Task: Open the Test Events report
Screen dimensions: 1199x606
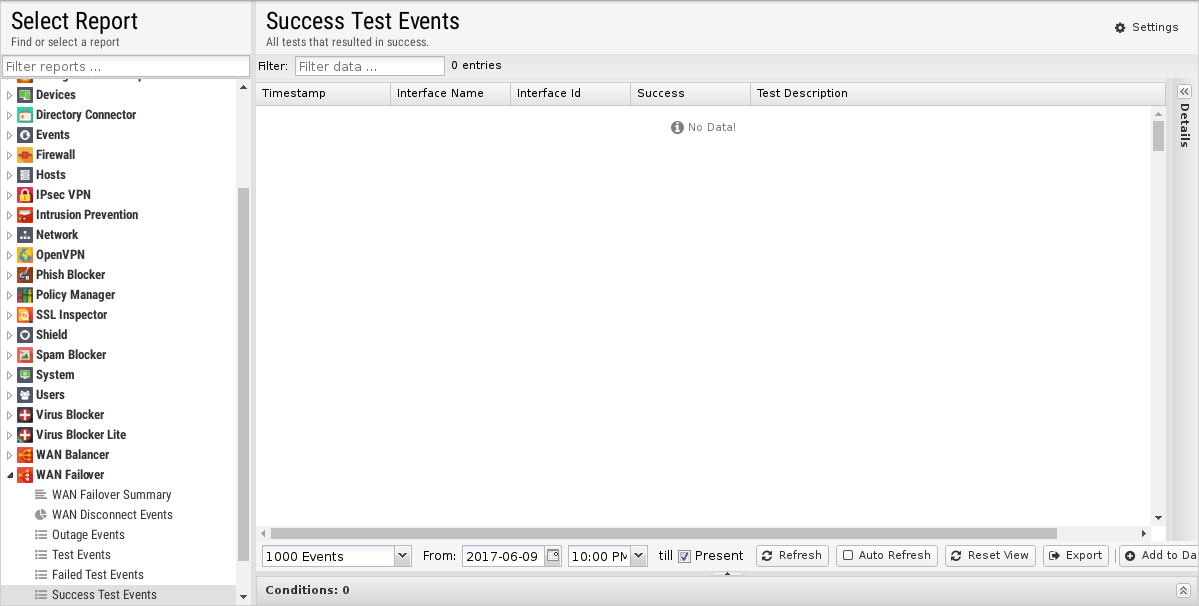Action: tap(81, 555)
